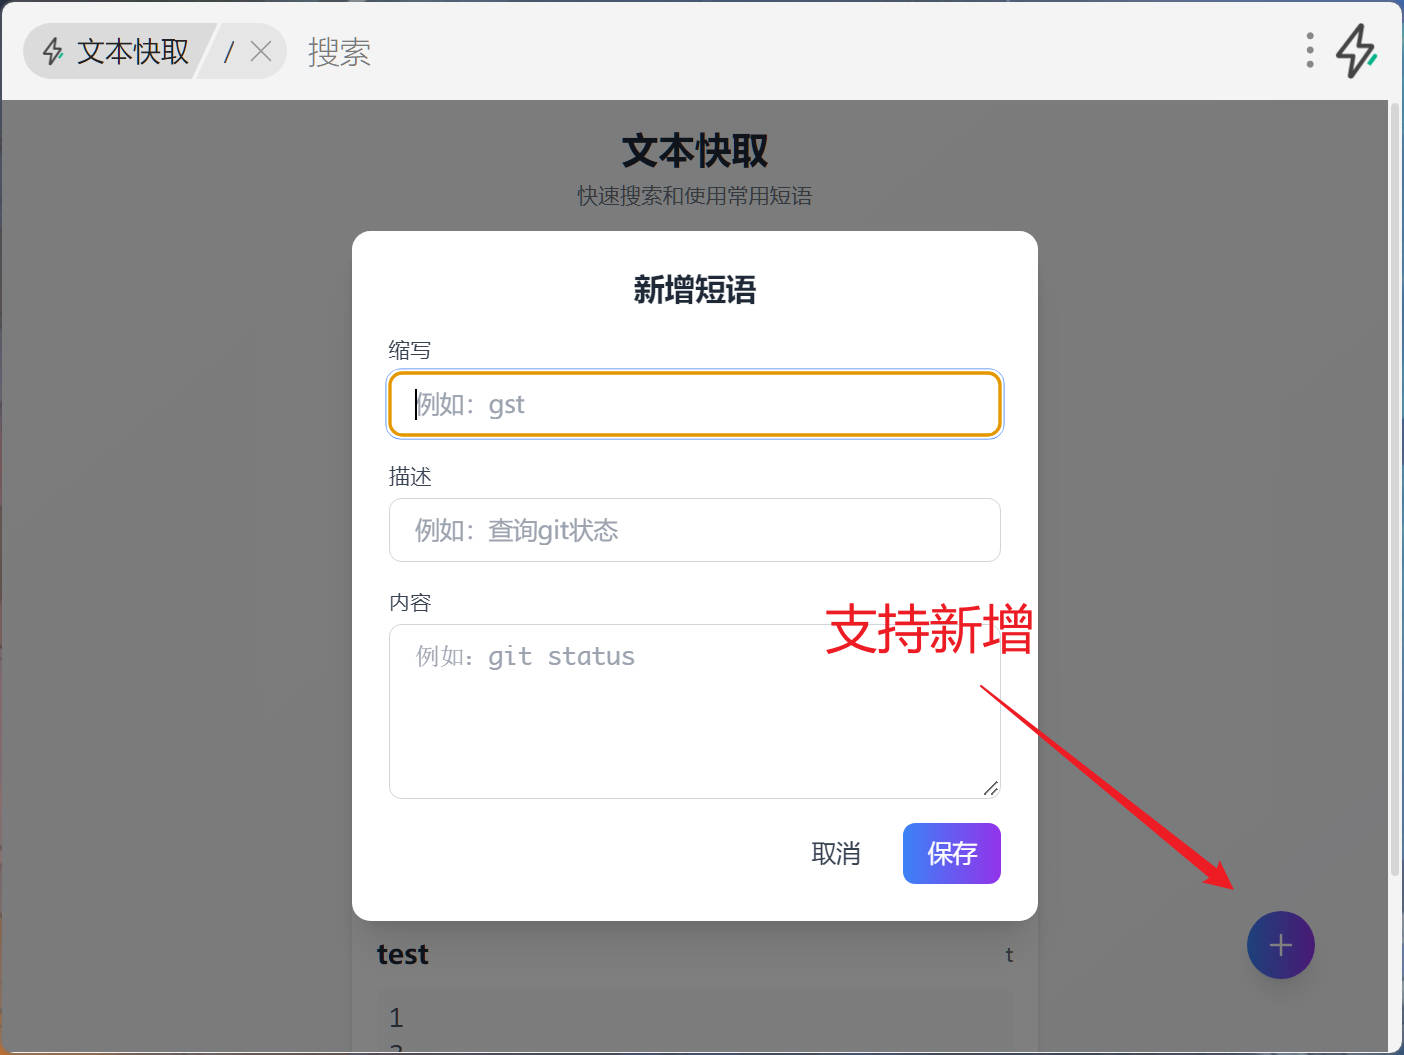Select the 文本快取 plugin tag label
Image resolution: width=1404 pixels, height=1055 pixels.
132,51
